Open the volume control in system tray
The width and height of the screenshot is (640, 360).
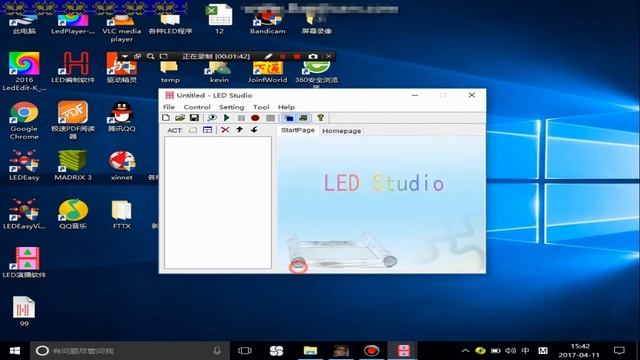click(510, 351)
